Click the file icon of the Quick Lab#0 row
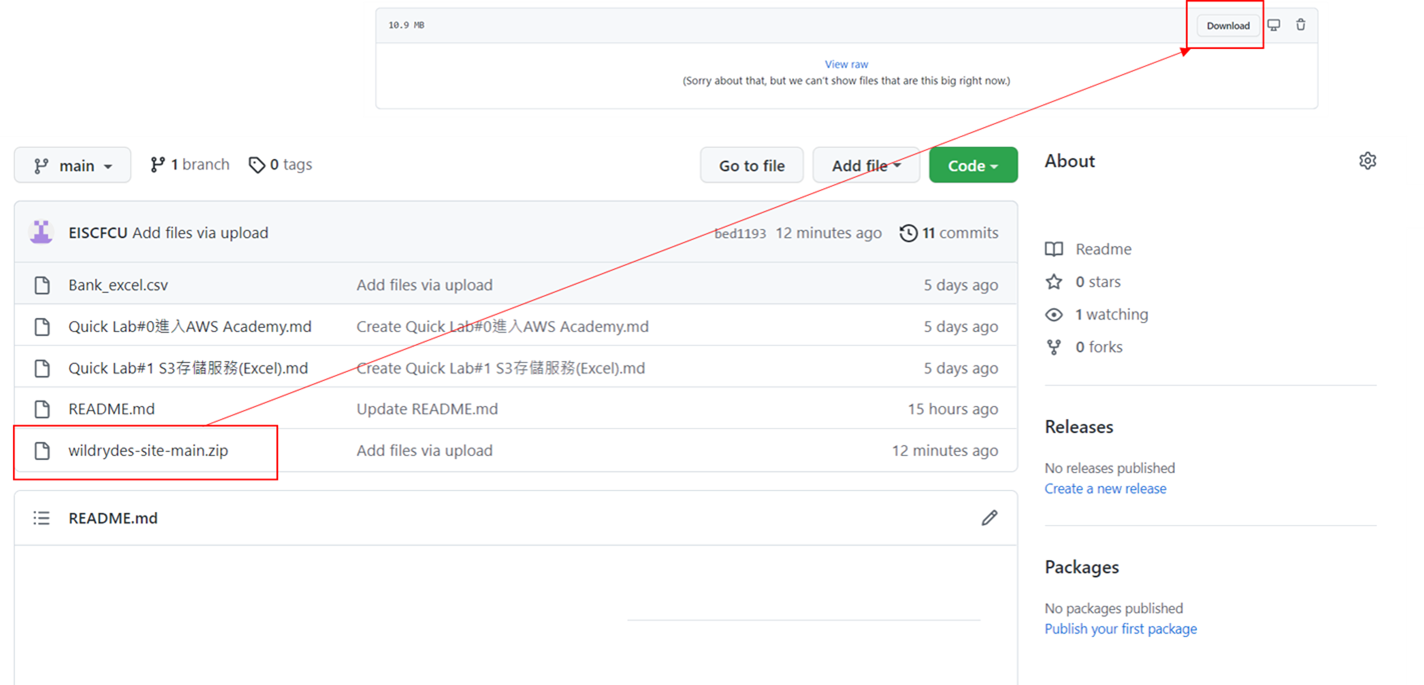Screen dimensions: 1424x685 42,327
